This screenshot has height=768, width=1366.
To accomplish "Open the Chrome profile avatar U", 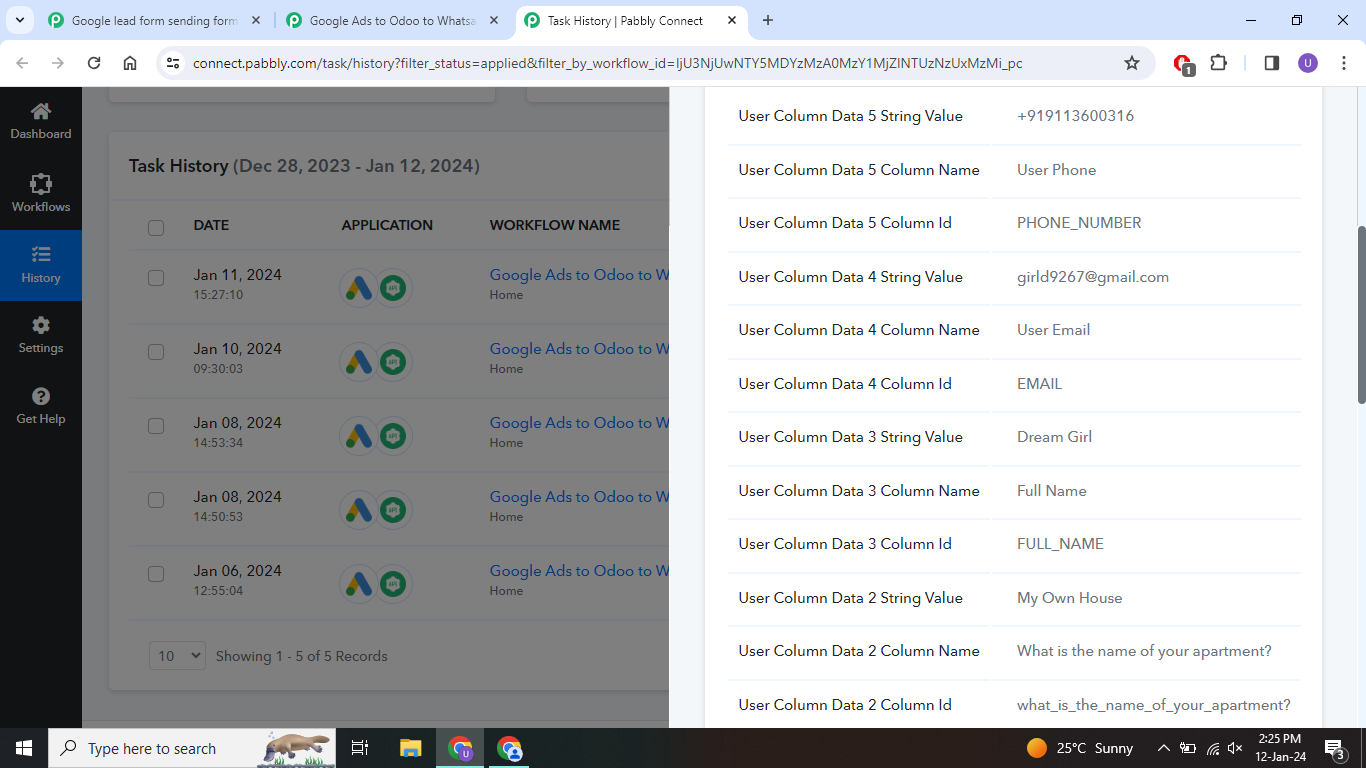I will tap(1308, 63).
